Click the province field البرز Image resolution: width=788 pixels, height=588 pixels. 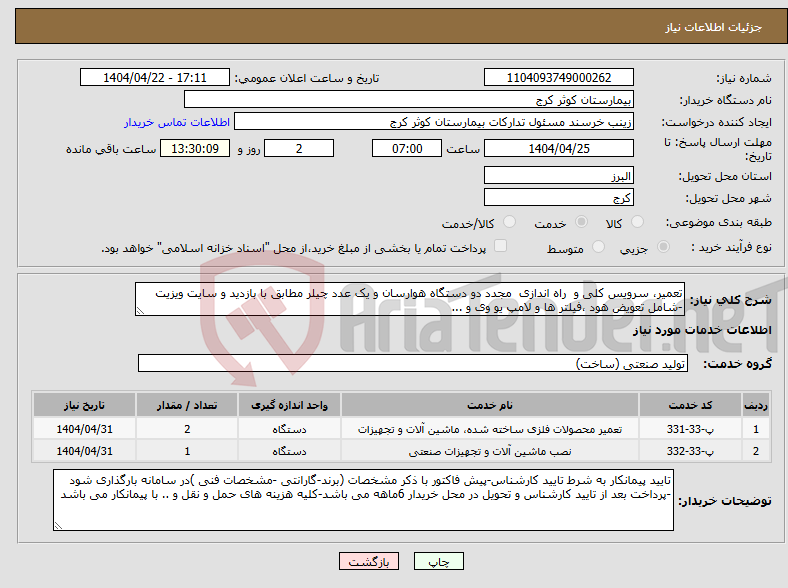click(558, 175)
